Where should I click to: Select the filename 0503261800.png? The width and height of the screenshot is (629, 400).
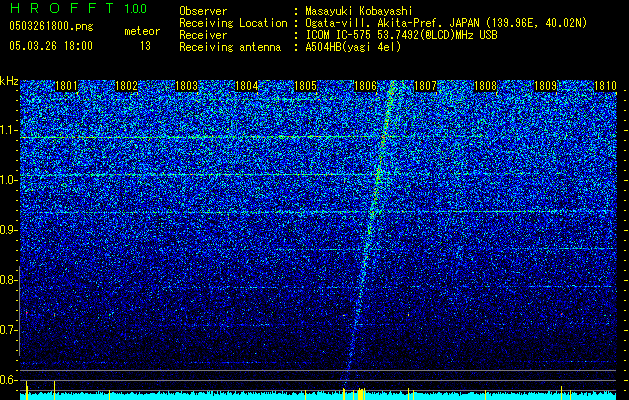coord(51,26)
